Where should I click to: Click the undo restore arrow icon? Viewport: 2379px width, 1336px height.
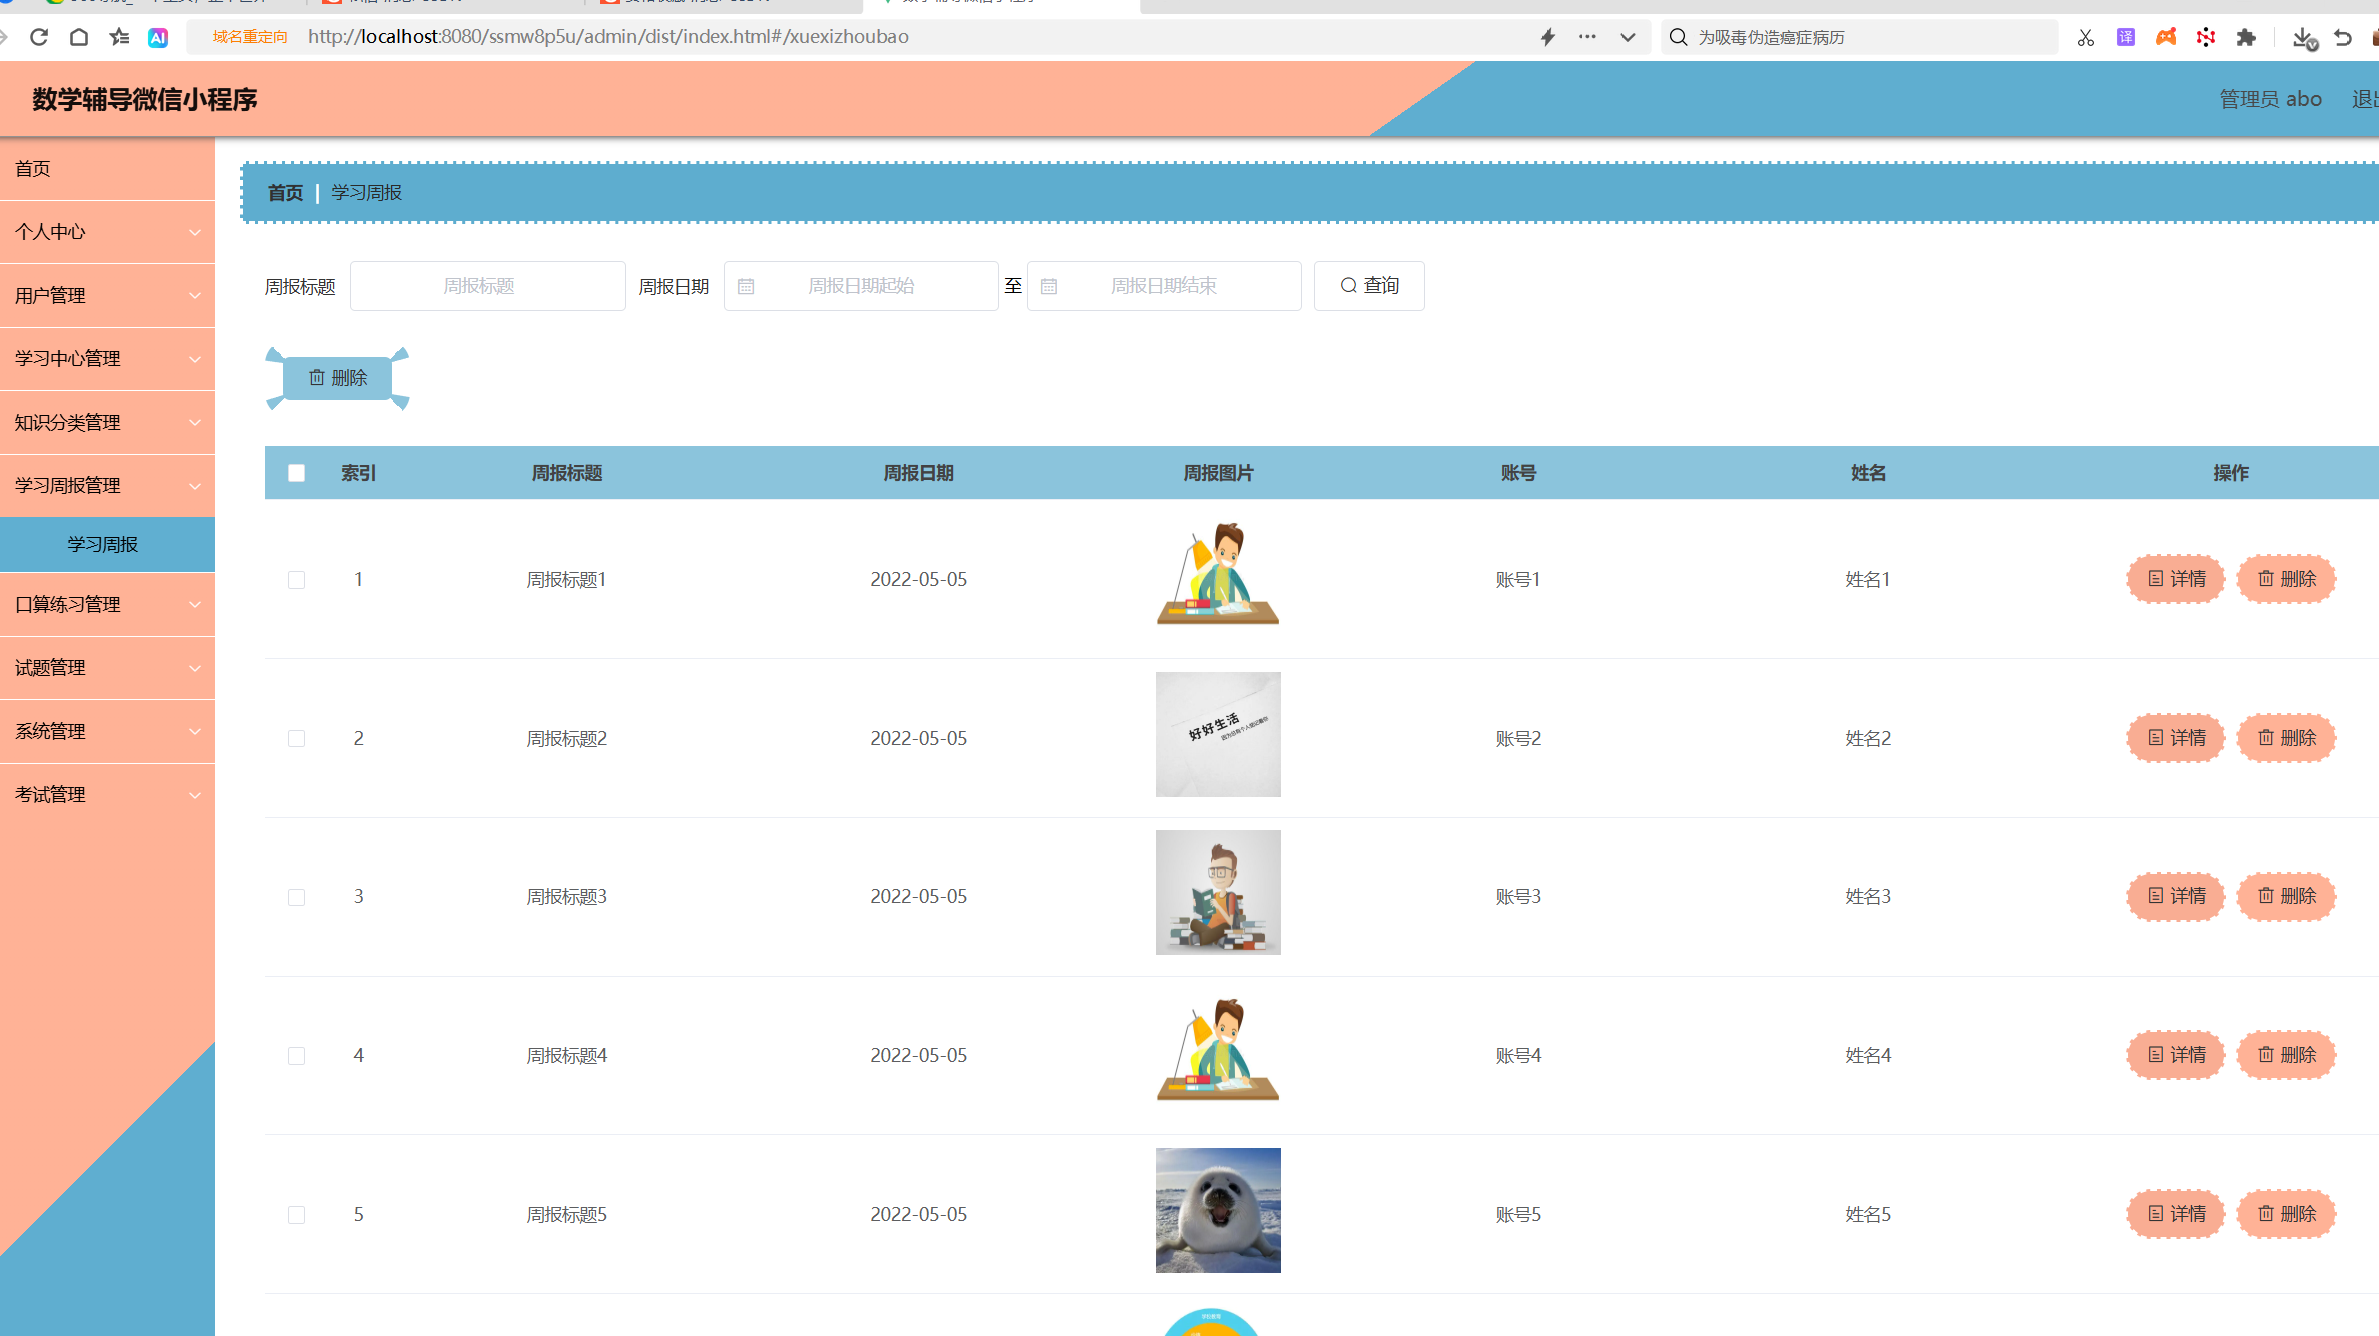point(2343,37)
